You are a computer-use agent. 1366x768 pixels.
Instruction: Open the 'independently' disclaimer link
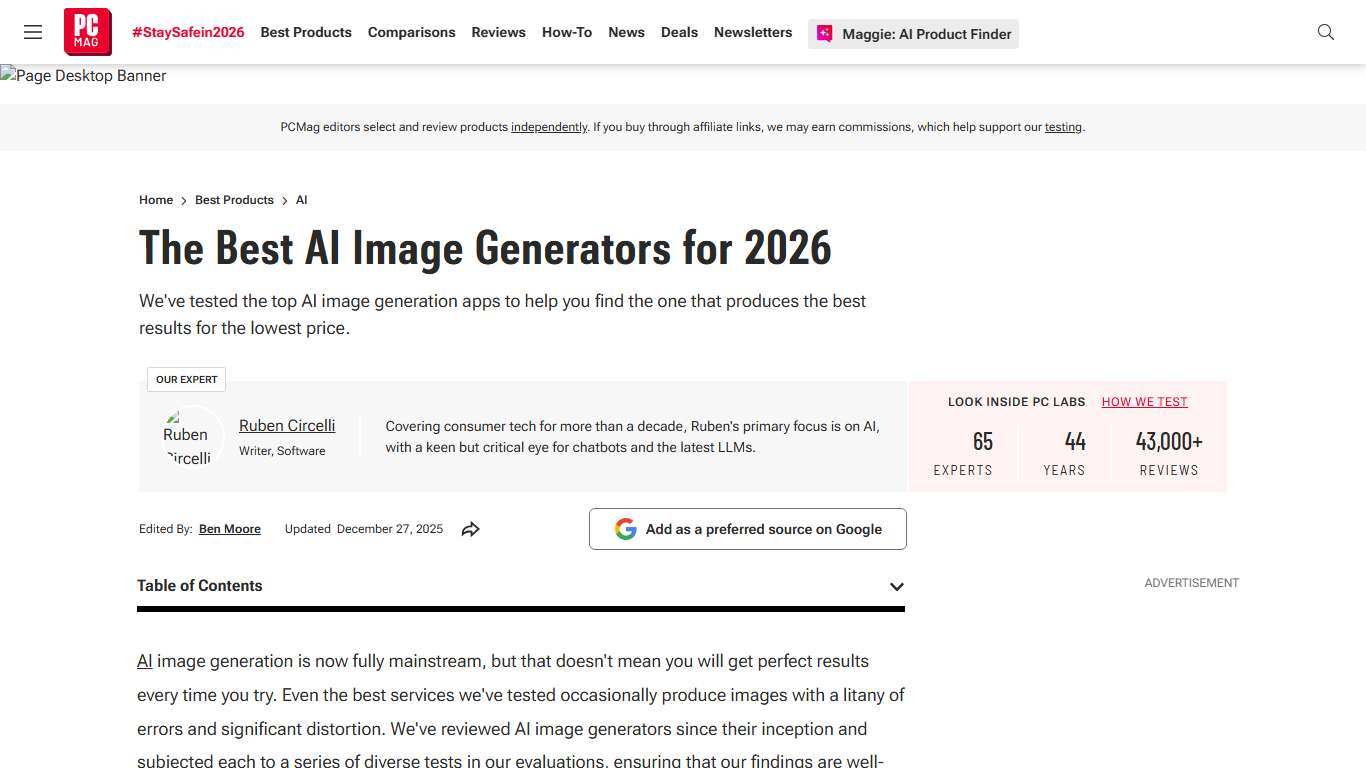549,127
